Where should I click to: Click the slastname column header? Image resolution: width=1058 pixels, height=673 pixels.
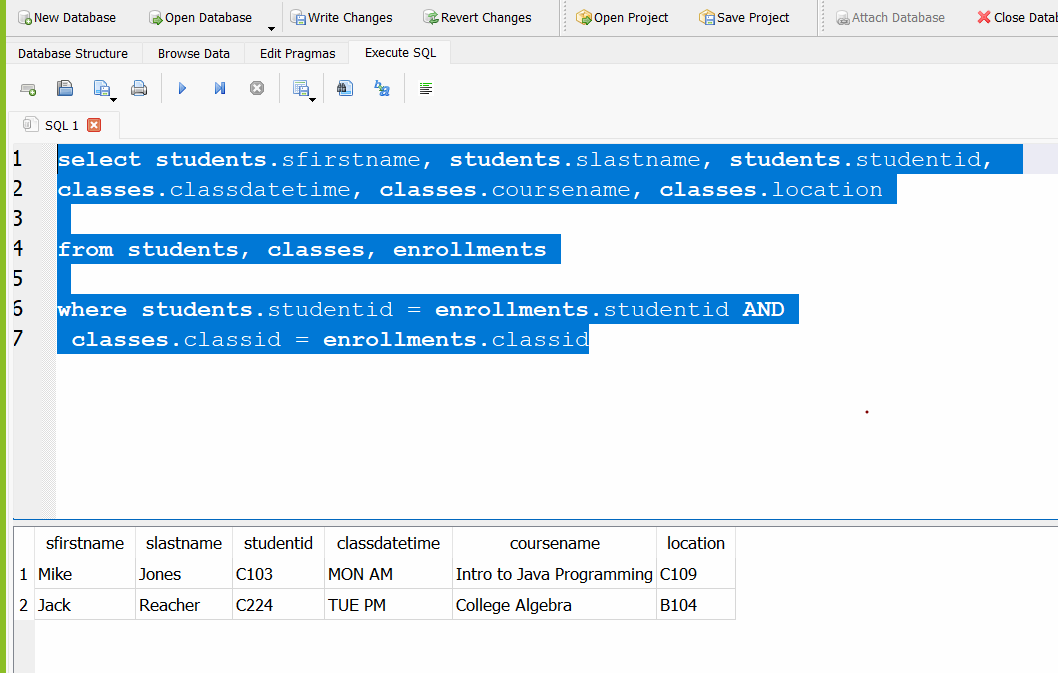coord(184,543)
